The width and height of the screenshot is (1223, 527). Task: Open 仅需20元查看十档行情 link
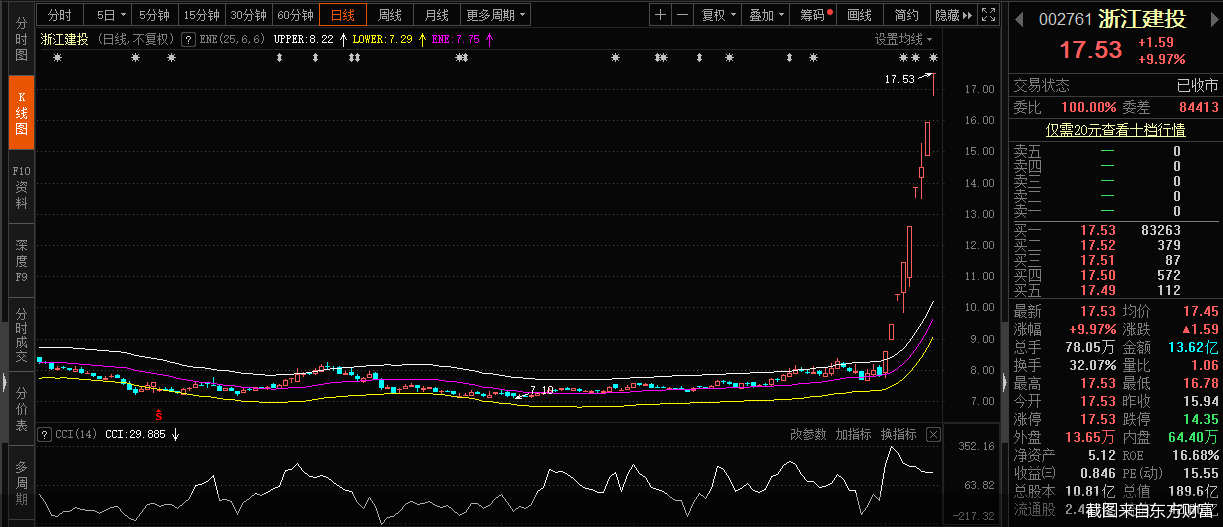tap(1116, 129)
